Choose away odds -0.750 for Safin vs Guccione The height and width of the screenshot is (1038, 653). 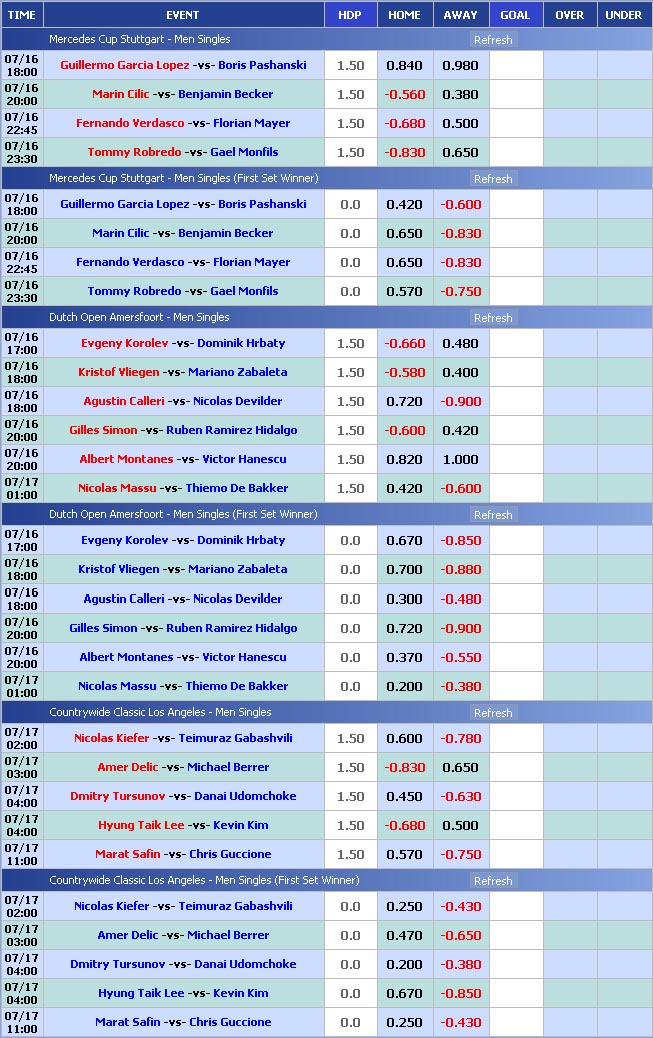coord(460,854)
